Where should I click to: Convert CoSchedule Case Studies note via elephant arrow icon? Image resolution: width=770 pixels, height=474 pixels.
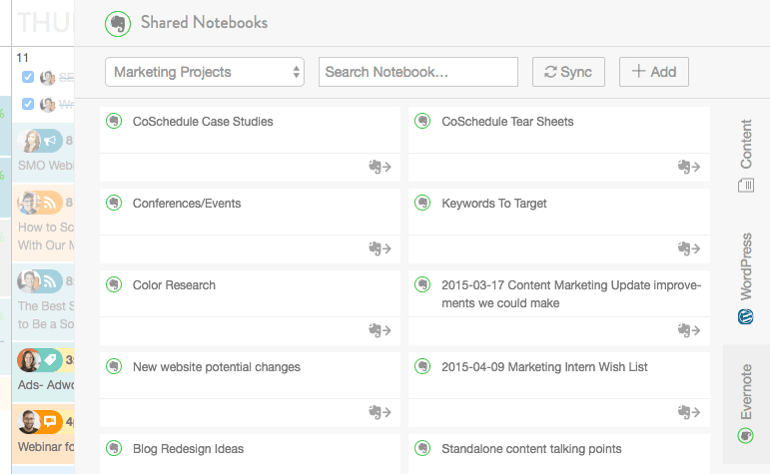[380, 167]
